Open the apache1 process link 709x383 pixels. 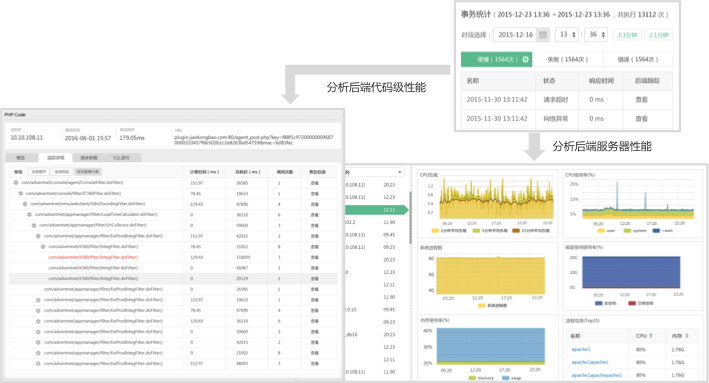click(x=581, y=350)
